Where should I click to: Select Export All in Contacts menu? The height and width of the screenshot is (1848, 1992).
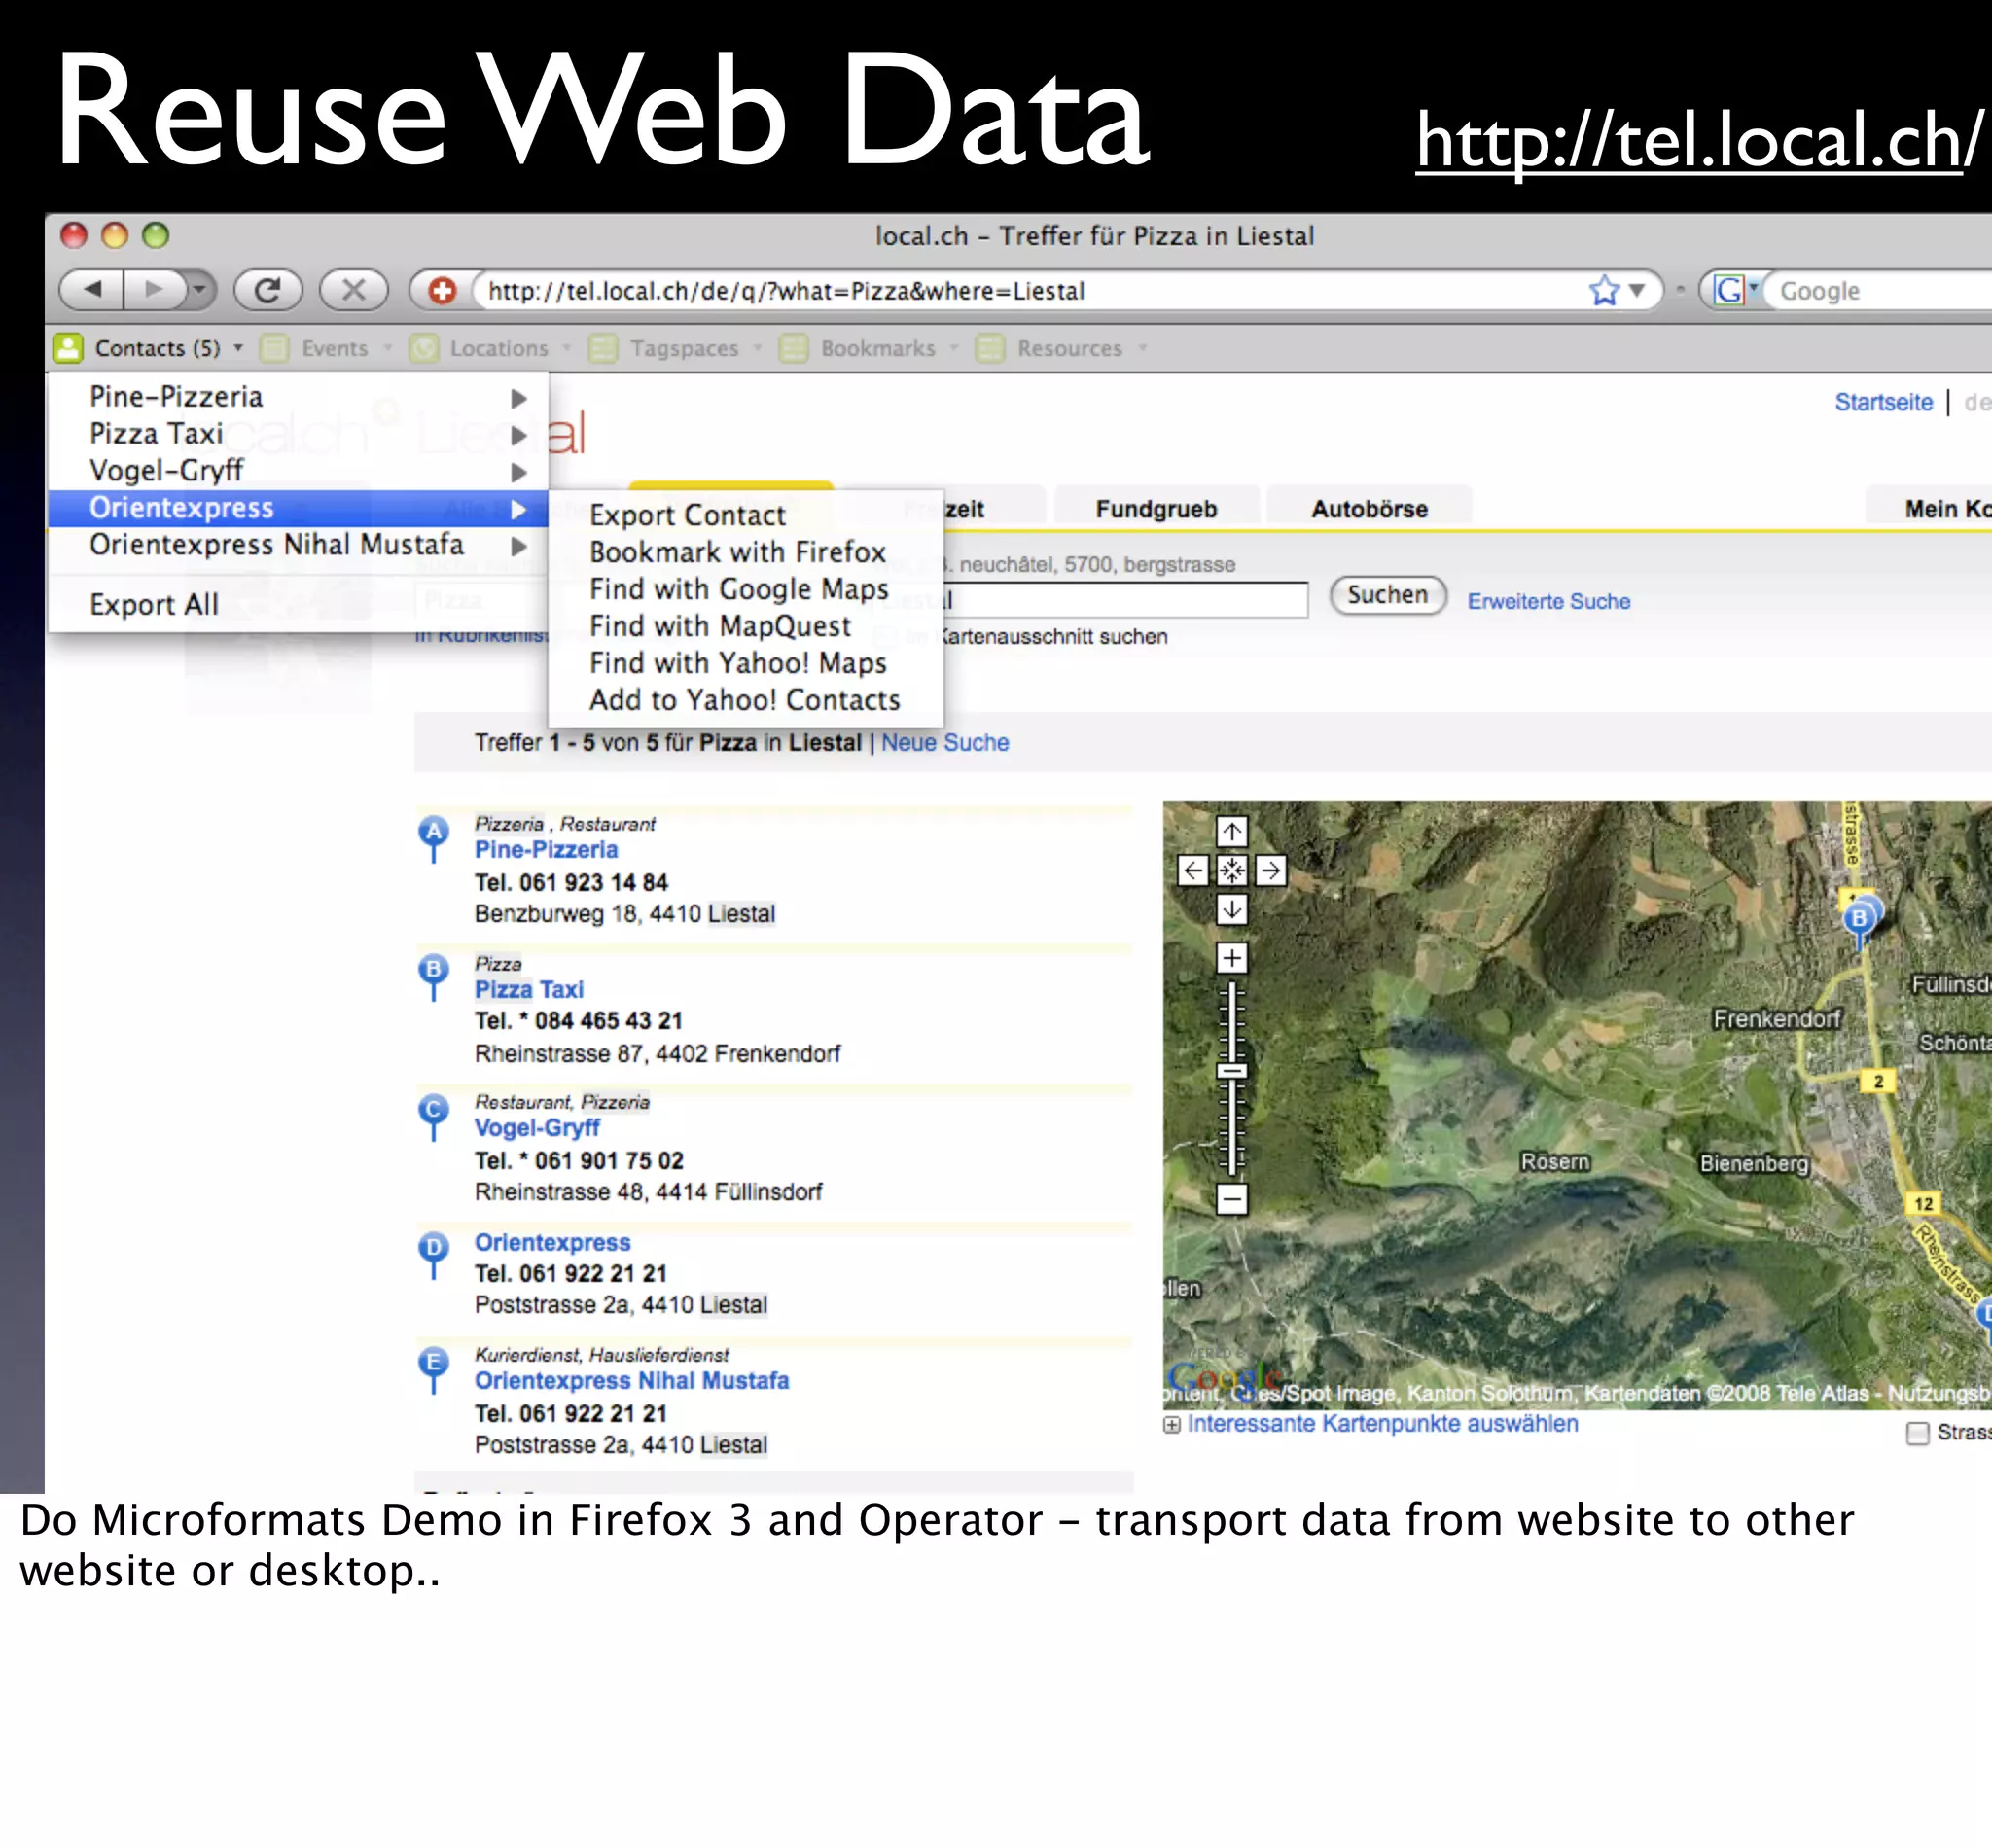pyautogui.click(x=154, y=605)
